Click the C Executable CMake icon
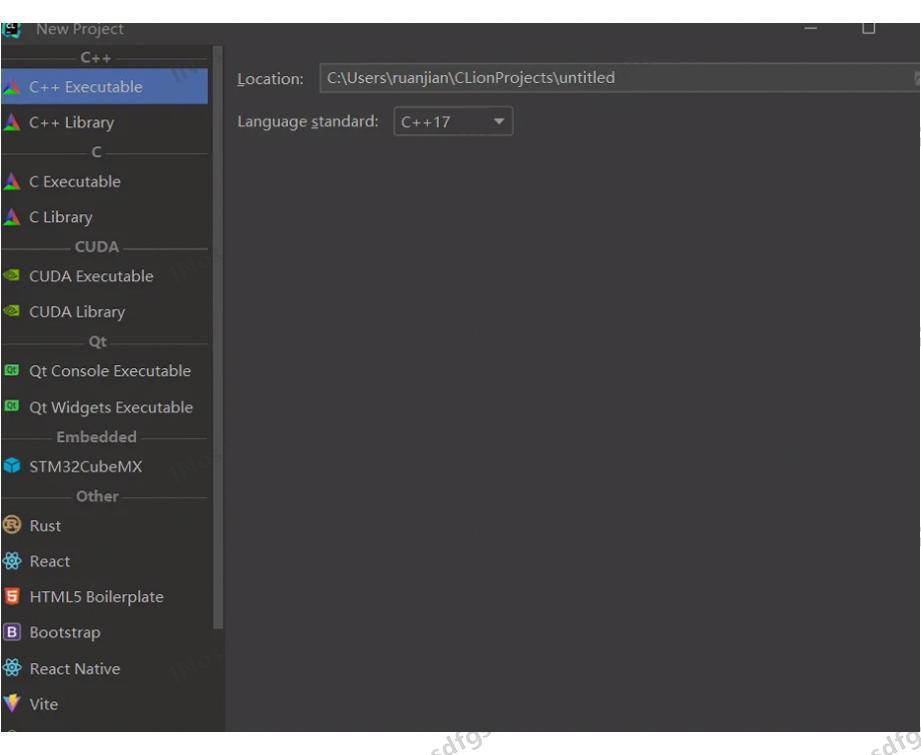This screenshot has height=755, width=921. coord(11,182)
